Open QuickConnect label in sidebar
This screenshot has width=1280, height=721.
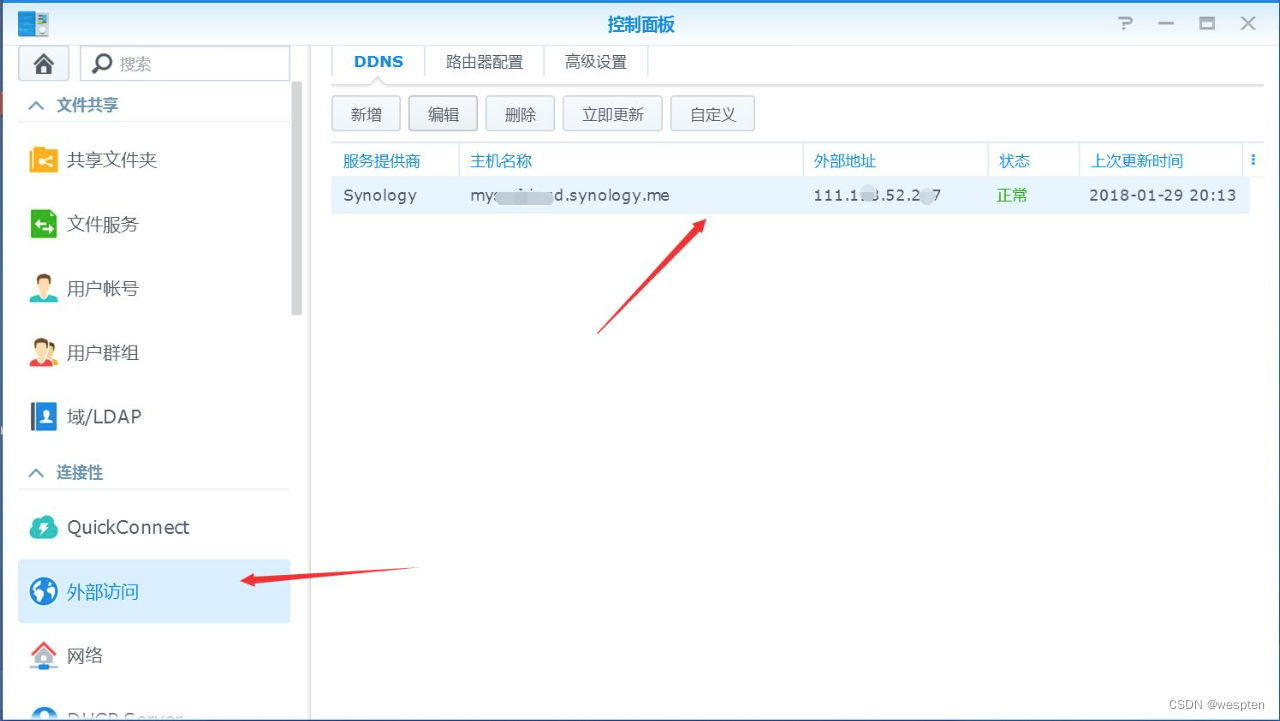[128, 527]
